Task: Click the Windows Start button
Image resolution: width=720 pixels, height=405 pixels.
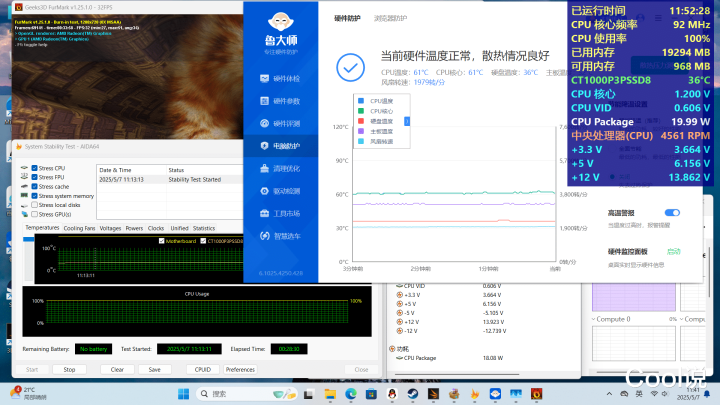Action: pyautogui.click(x=184, y=394)
